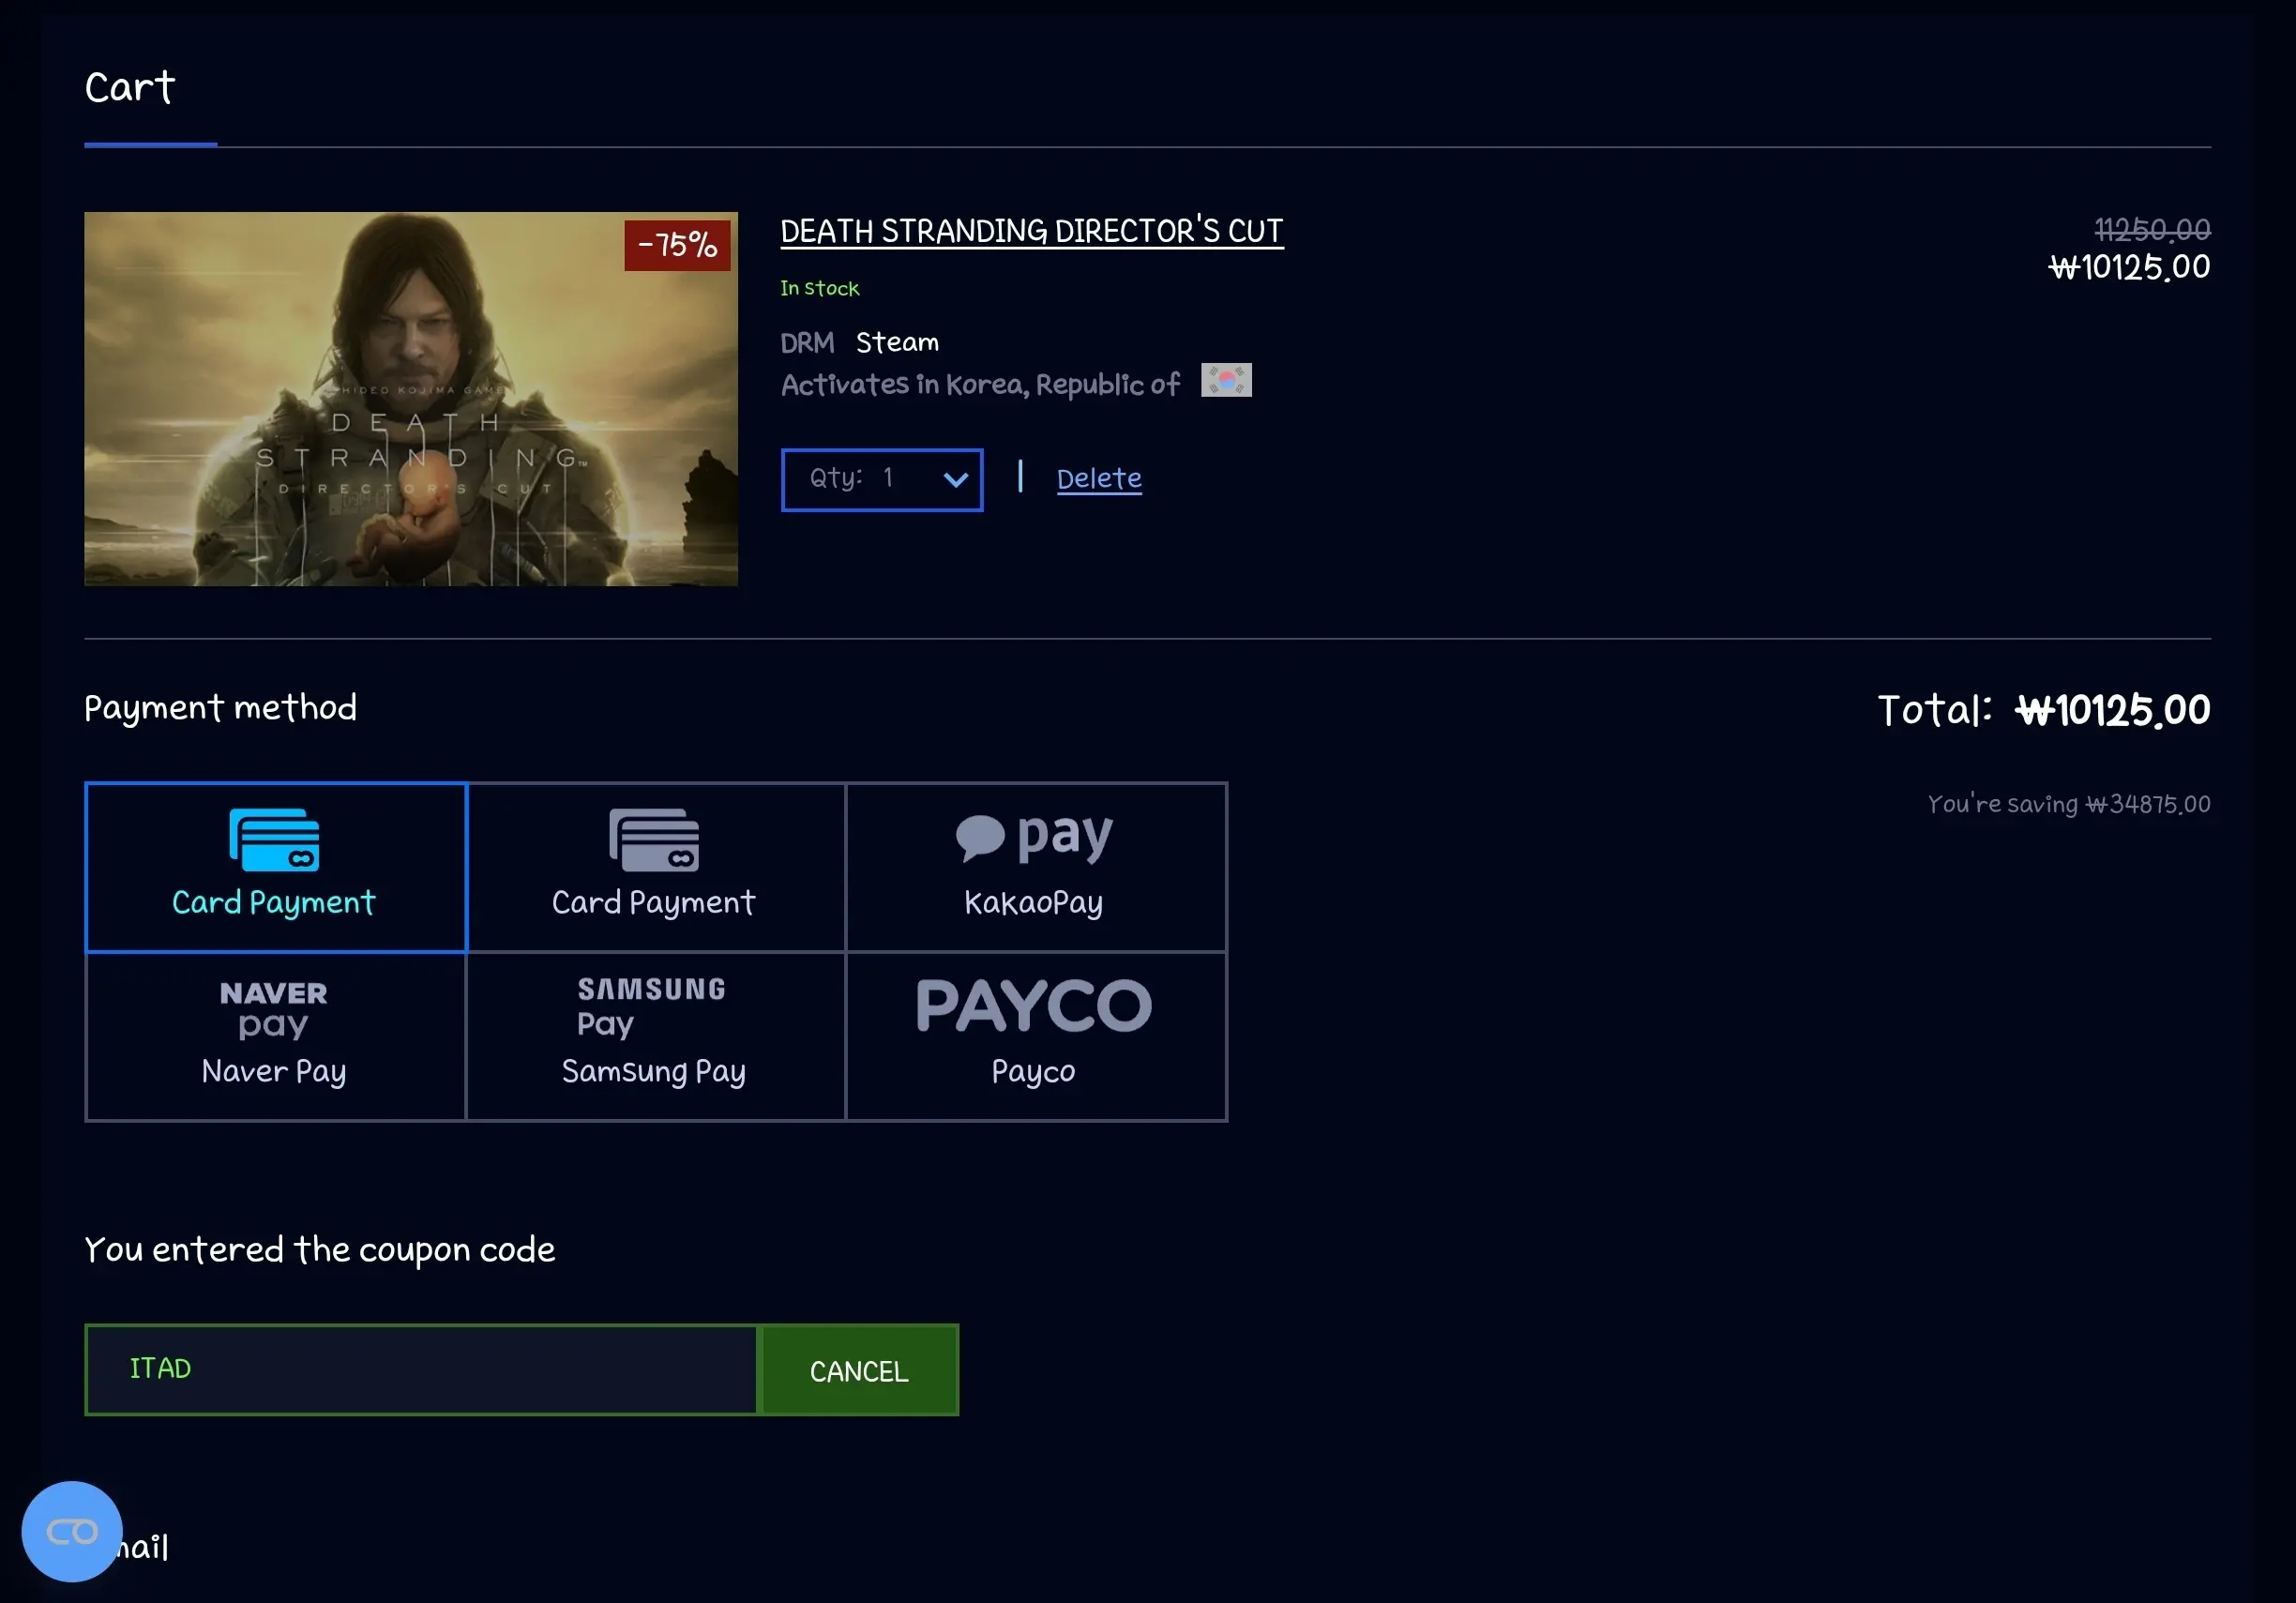The width and height of the screenshot is (2296, 1603).
Task: Choose Samsung Pay payment option
Action: [x=655, y=1036]
